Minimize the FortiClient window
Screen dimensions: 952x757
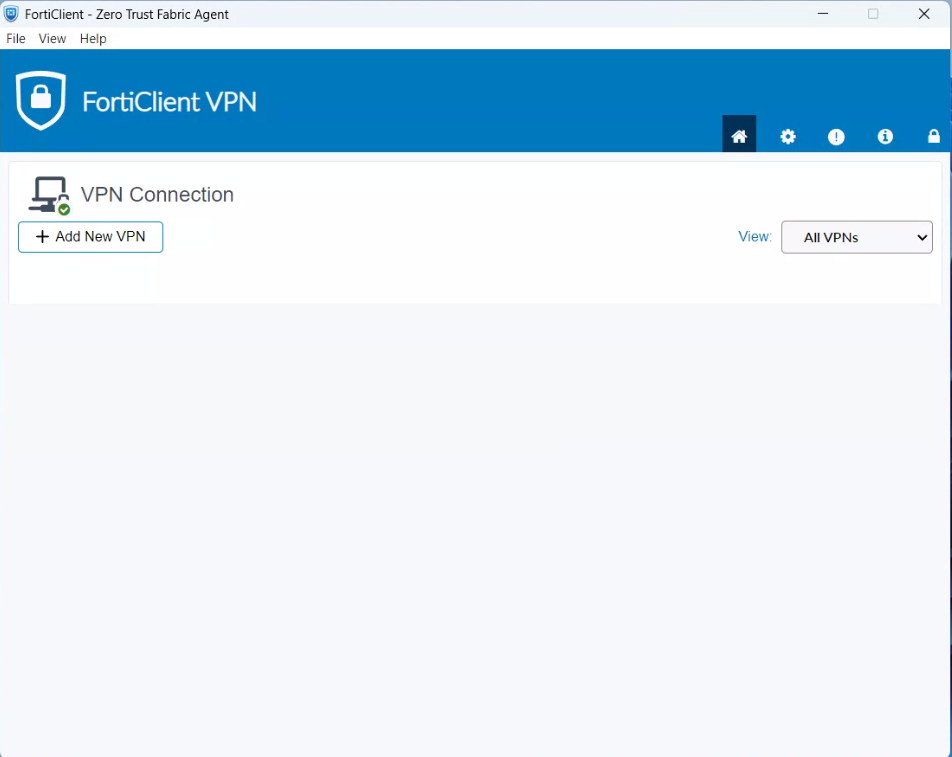pyautogui.click(x=823, y=13)
